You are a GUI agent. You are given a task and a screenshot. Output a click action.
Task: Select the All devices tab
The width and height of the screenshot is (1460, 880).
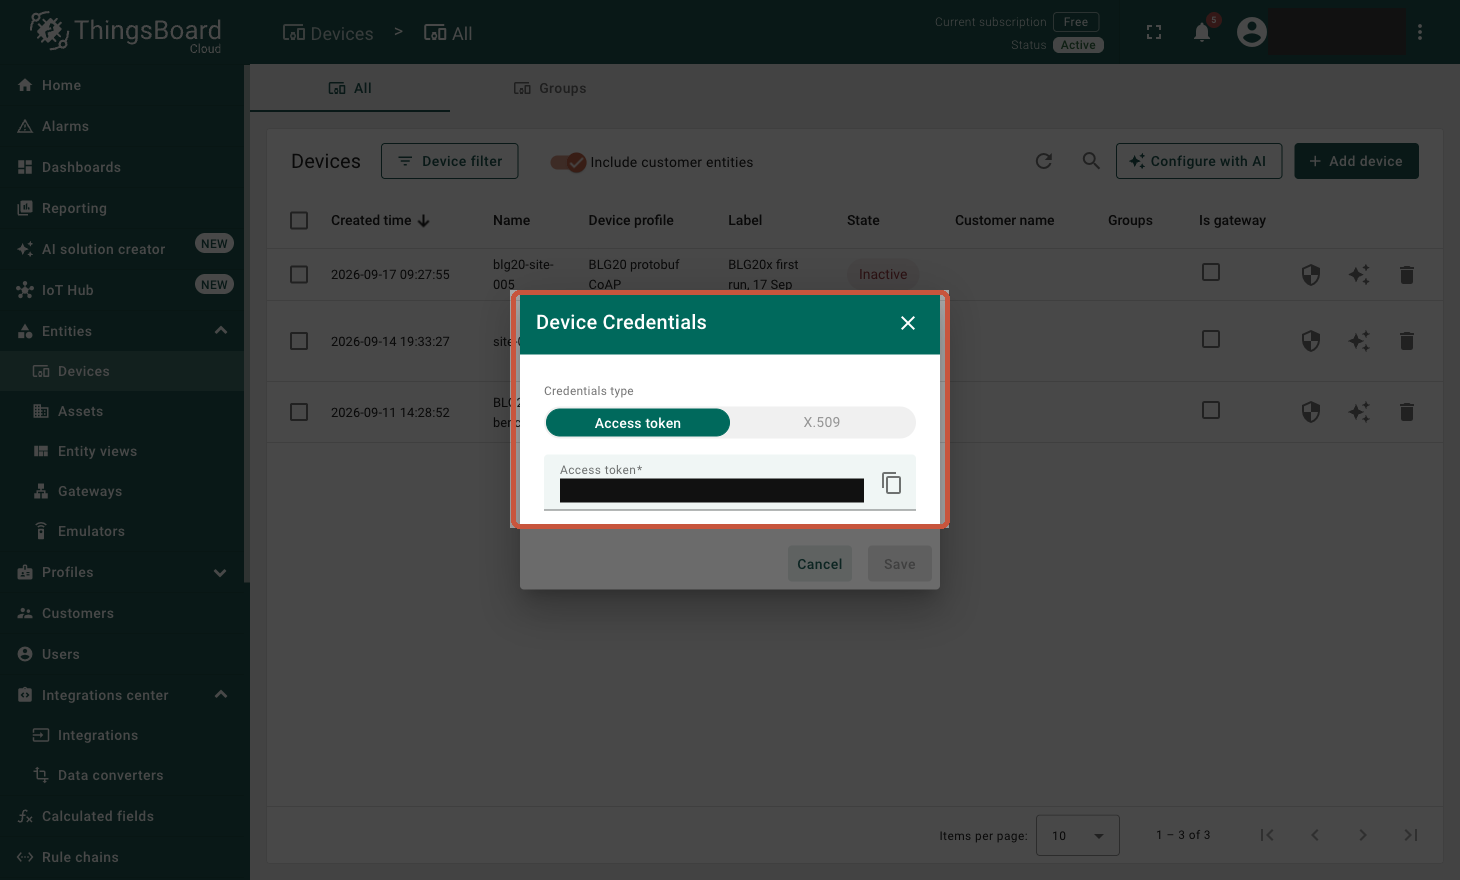(x=350, y=88)
